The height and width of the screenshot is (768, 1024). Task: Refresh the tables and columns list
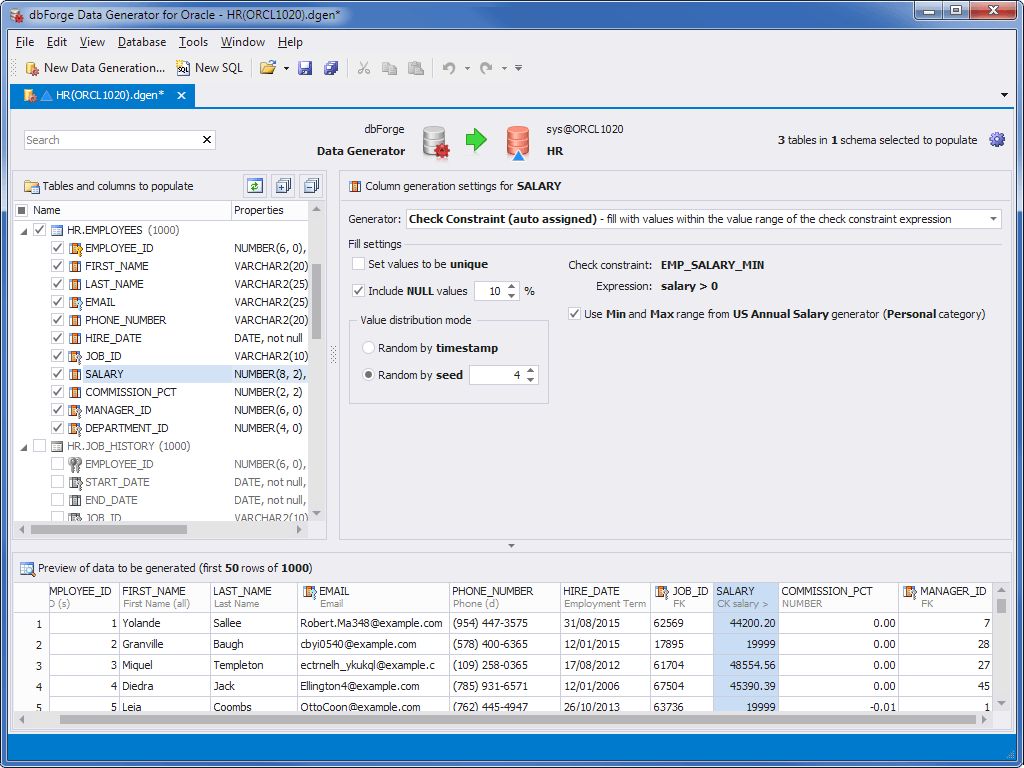coord(254,185)
